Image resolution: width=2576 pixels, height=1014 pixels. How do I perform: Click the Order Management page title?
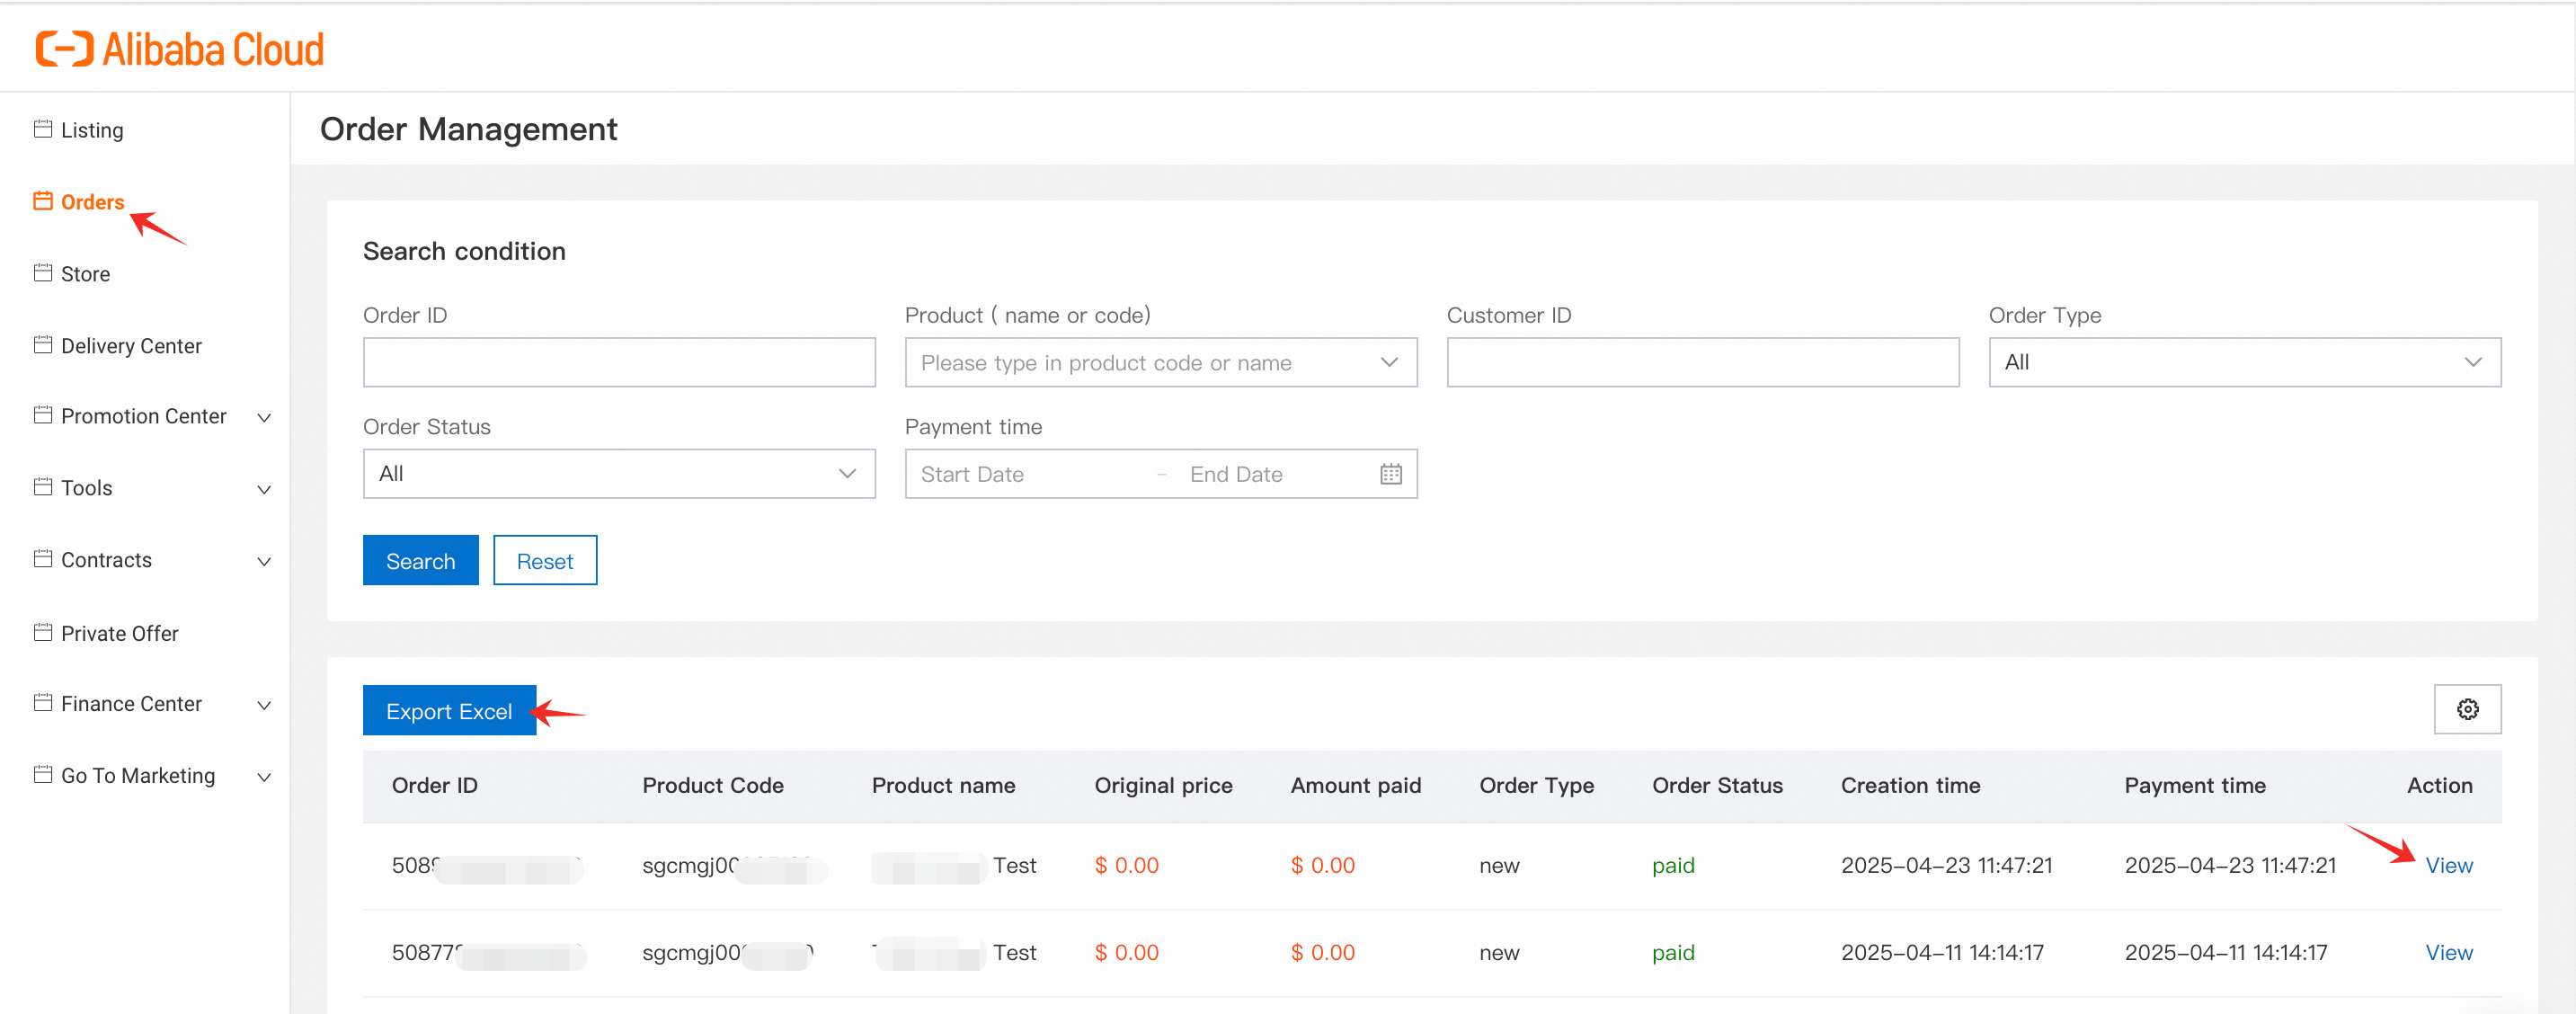tap(468, 129)
